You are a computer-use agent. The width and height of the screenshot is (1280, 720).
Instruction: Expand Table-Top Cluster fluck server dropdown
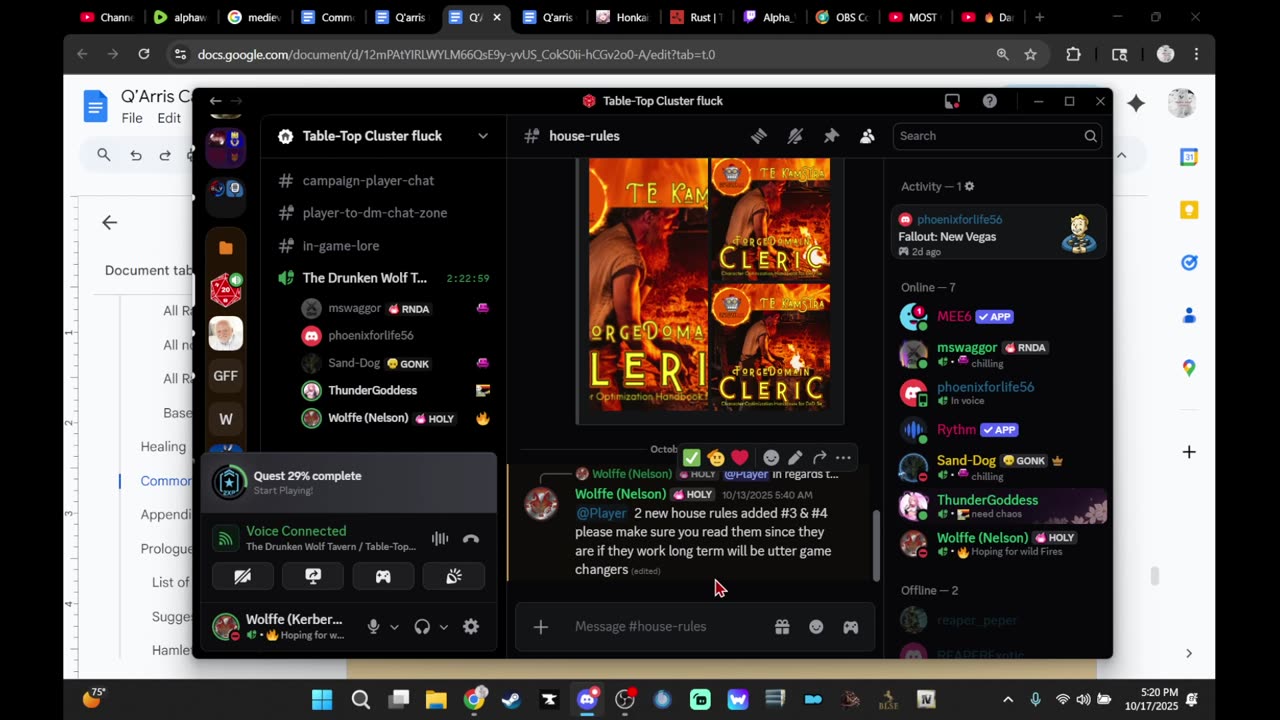tap(483, 136)
